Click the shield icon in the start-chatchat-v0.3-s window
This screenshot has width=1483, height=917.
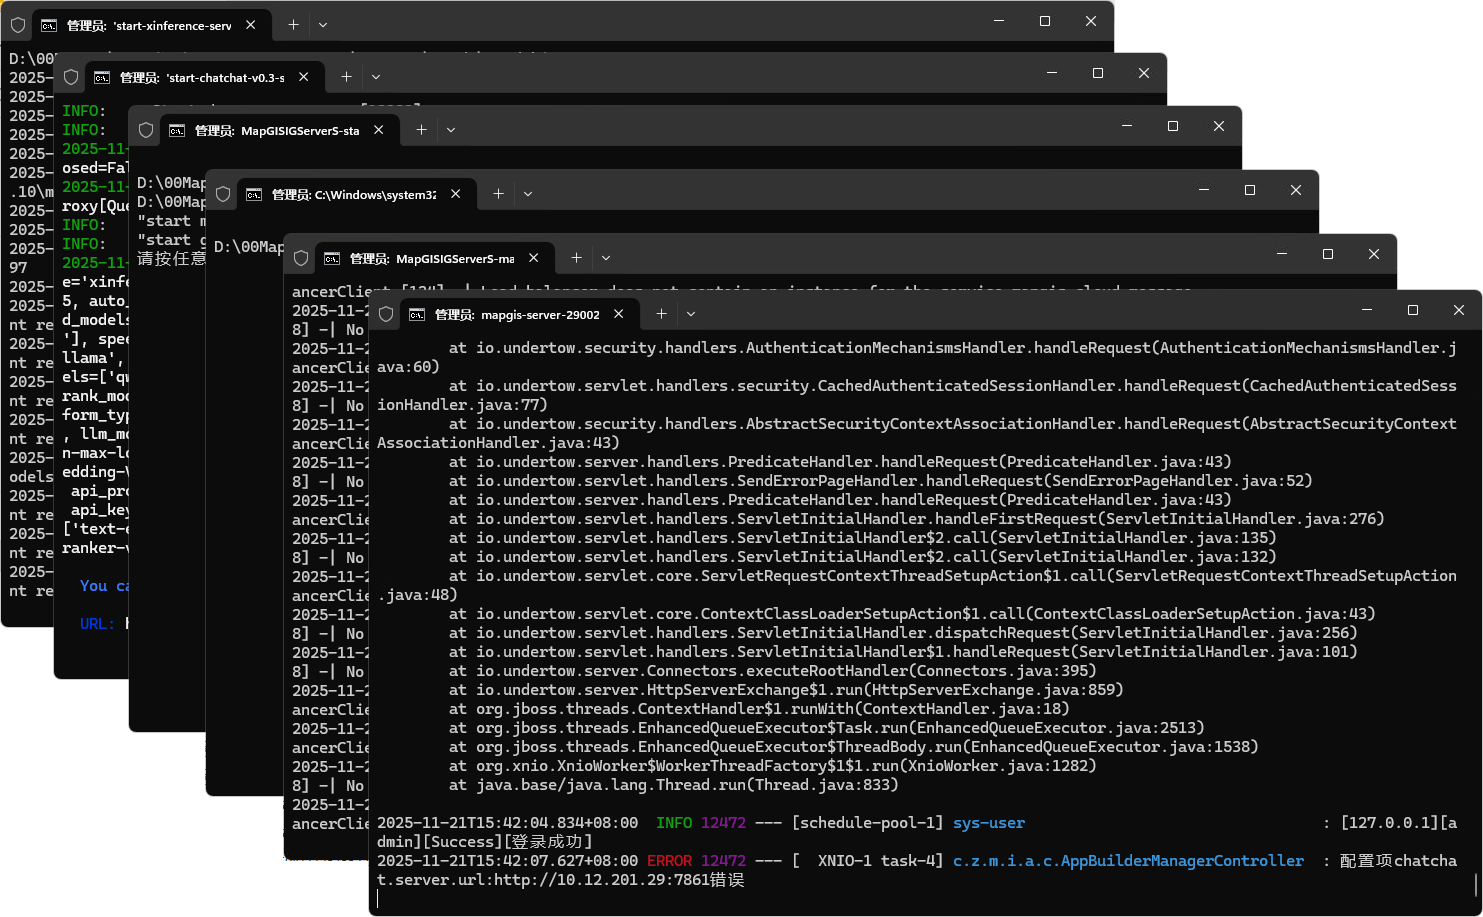click(x=71, y=77)
